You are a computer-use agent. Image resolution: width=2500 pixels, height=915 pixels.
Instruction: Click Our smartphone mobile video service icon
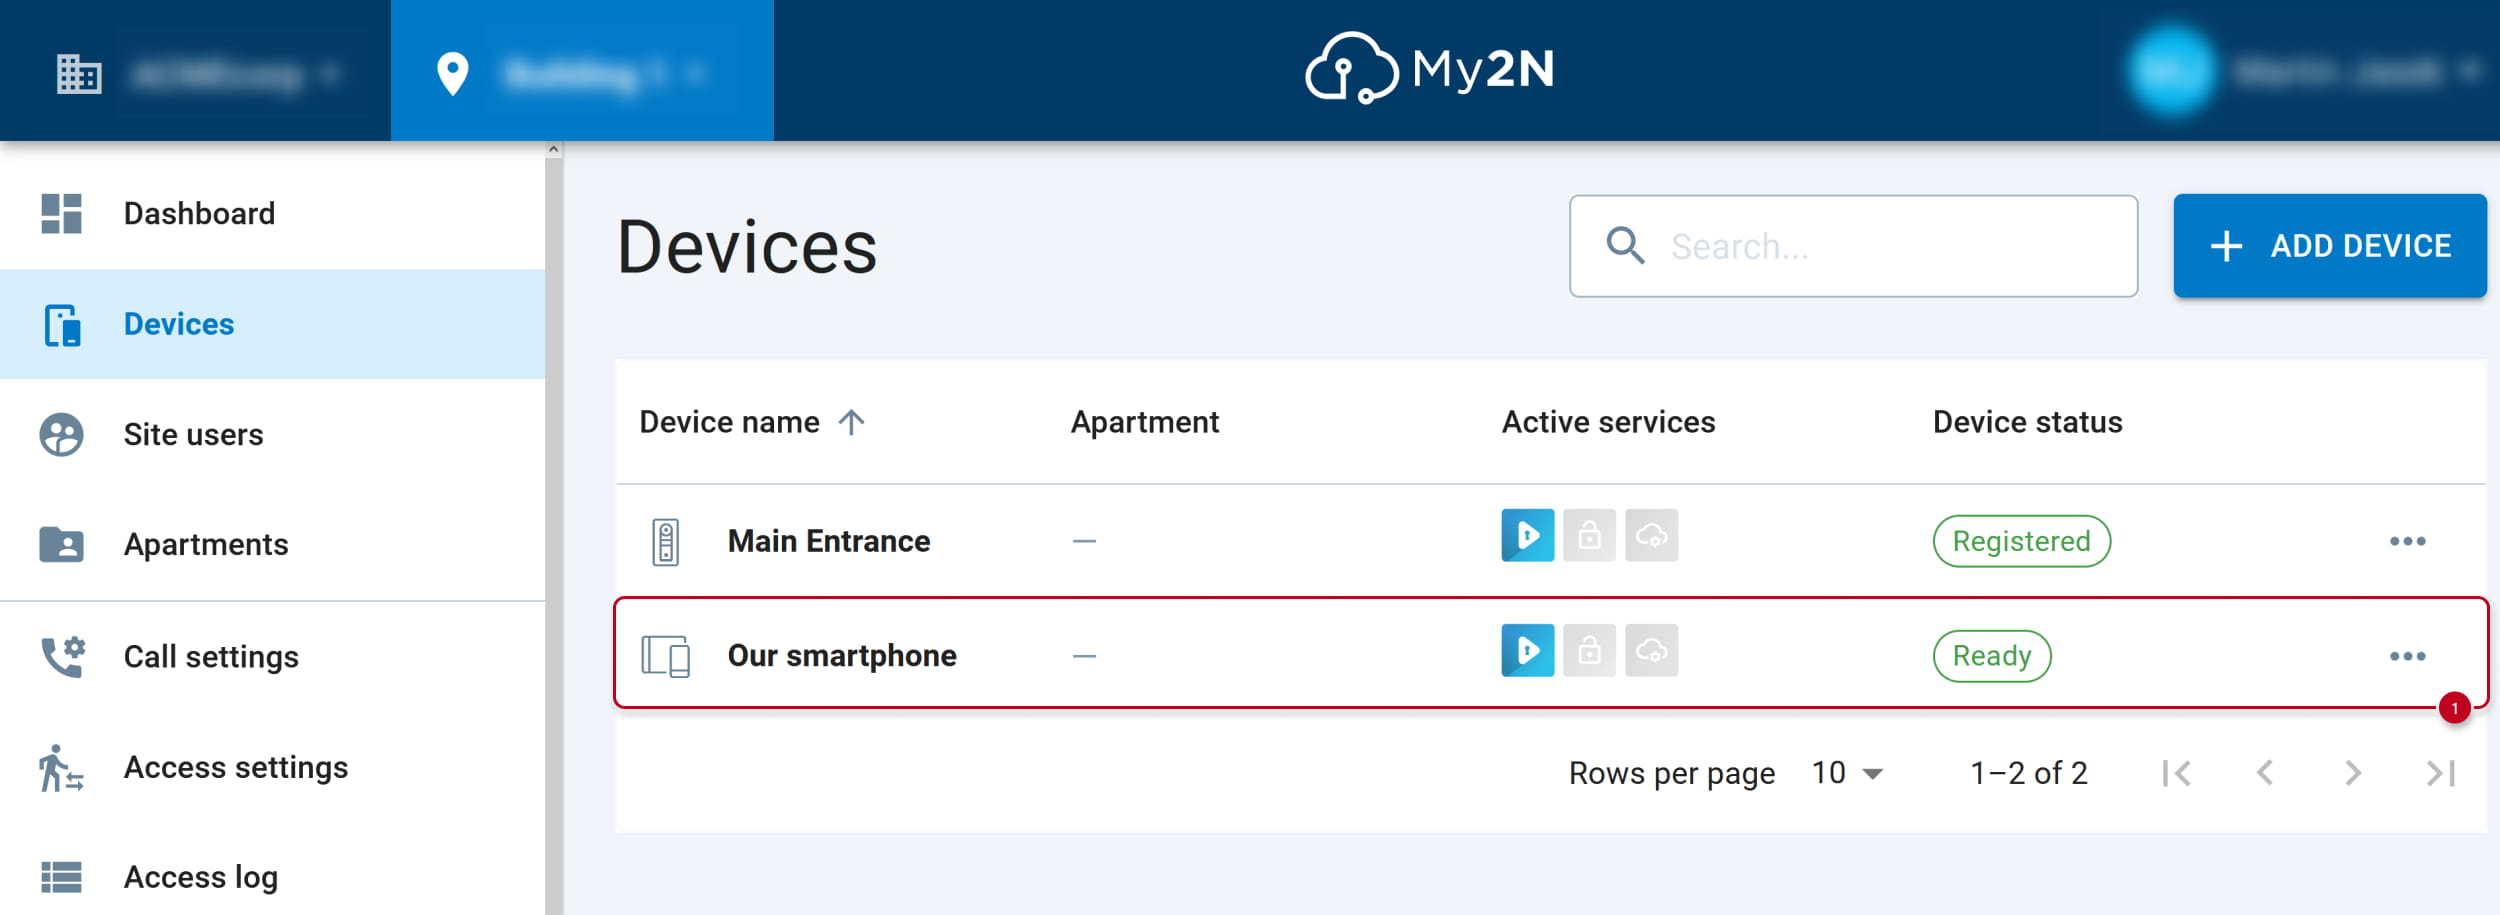click(1527, 650)
